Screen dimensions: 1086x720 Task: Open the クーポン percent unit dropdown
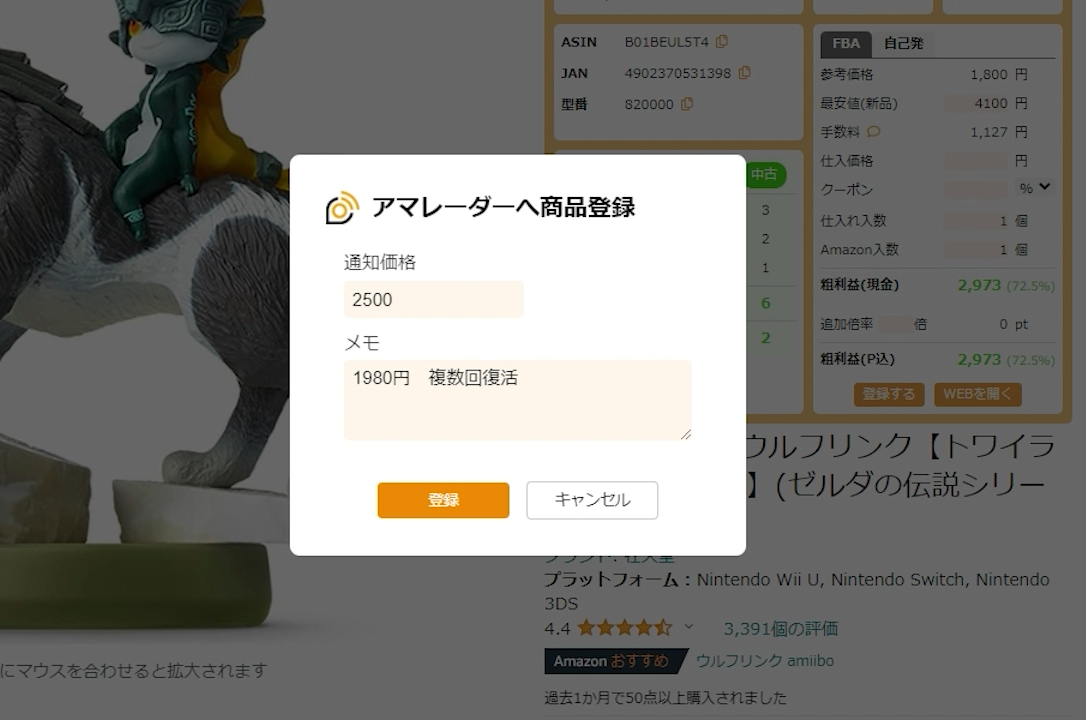1035,188
